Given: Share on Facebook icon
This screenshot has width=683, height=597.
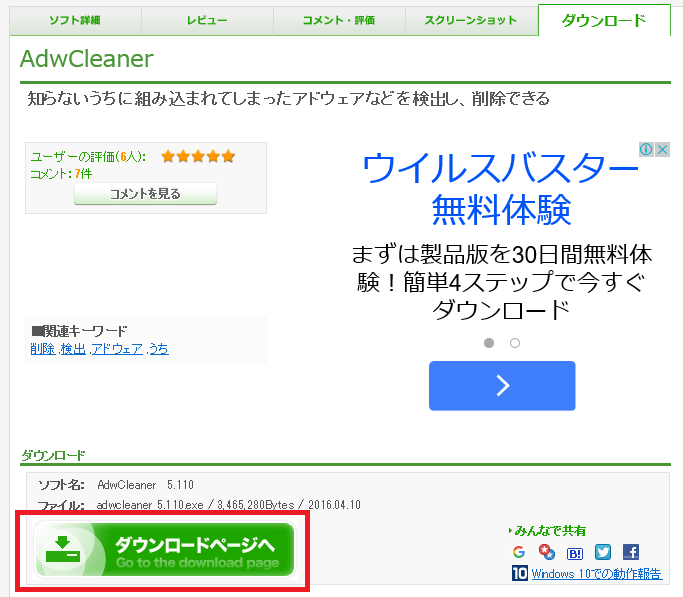Looking at the screenshot, I should (631, 552).
